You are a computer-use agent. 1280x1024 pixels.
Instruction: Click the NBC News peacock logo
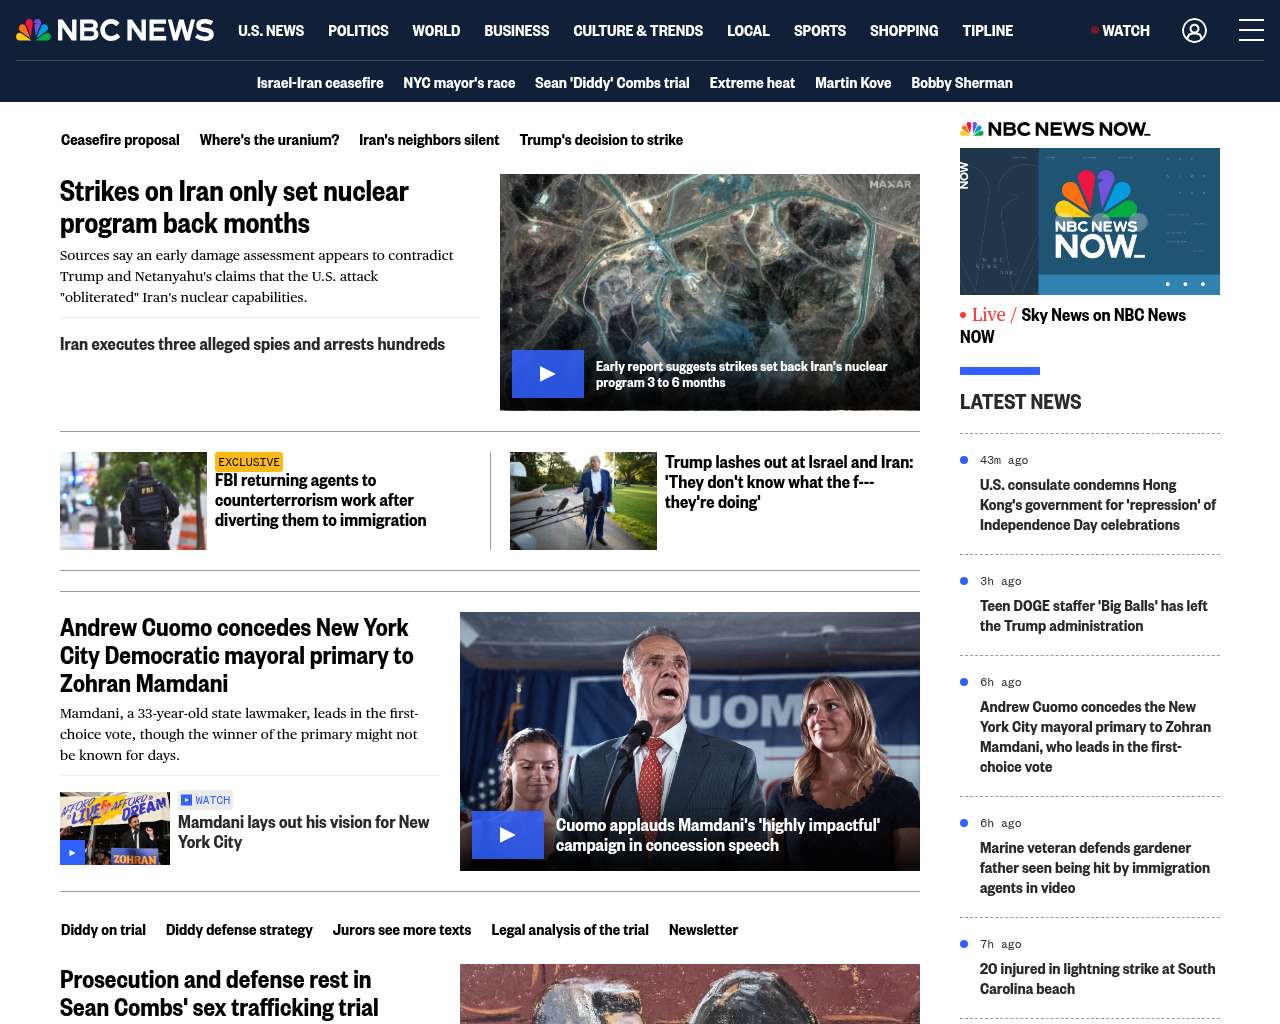[x=115, y=30]
